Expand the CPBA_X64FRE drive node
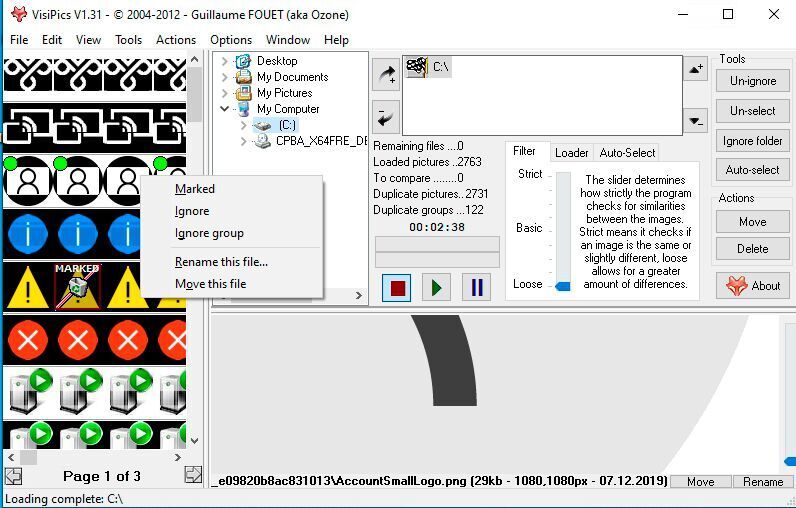The height and width of the screenshot is (508, 796). pyautogui.click(x=243, y=141)
